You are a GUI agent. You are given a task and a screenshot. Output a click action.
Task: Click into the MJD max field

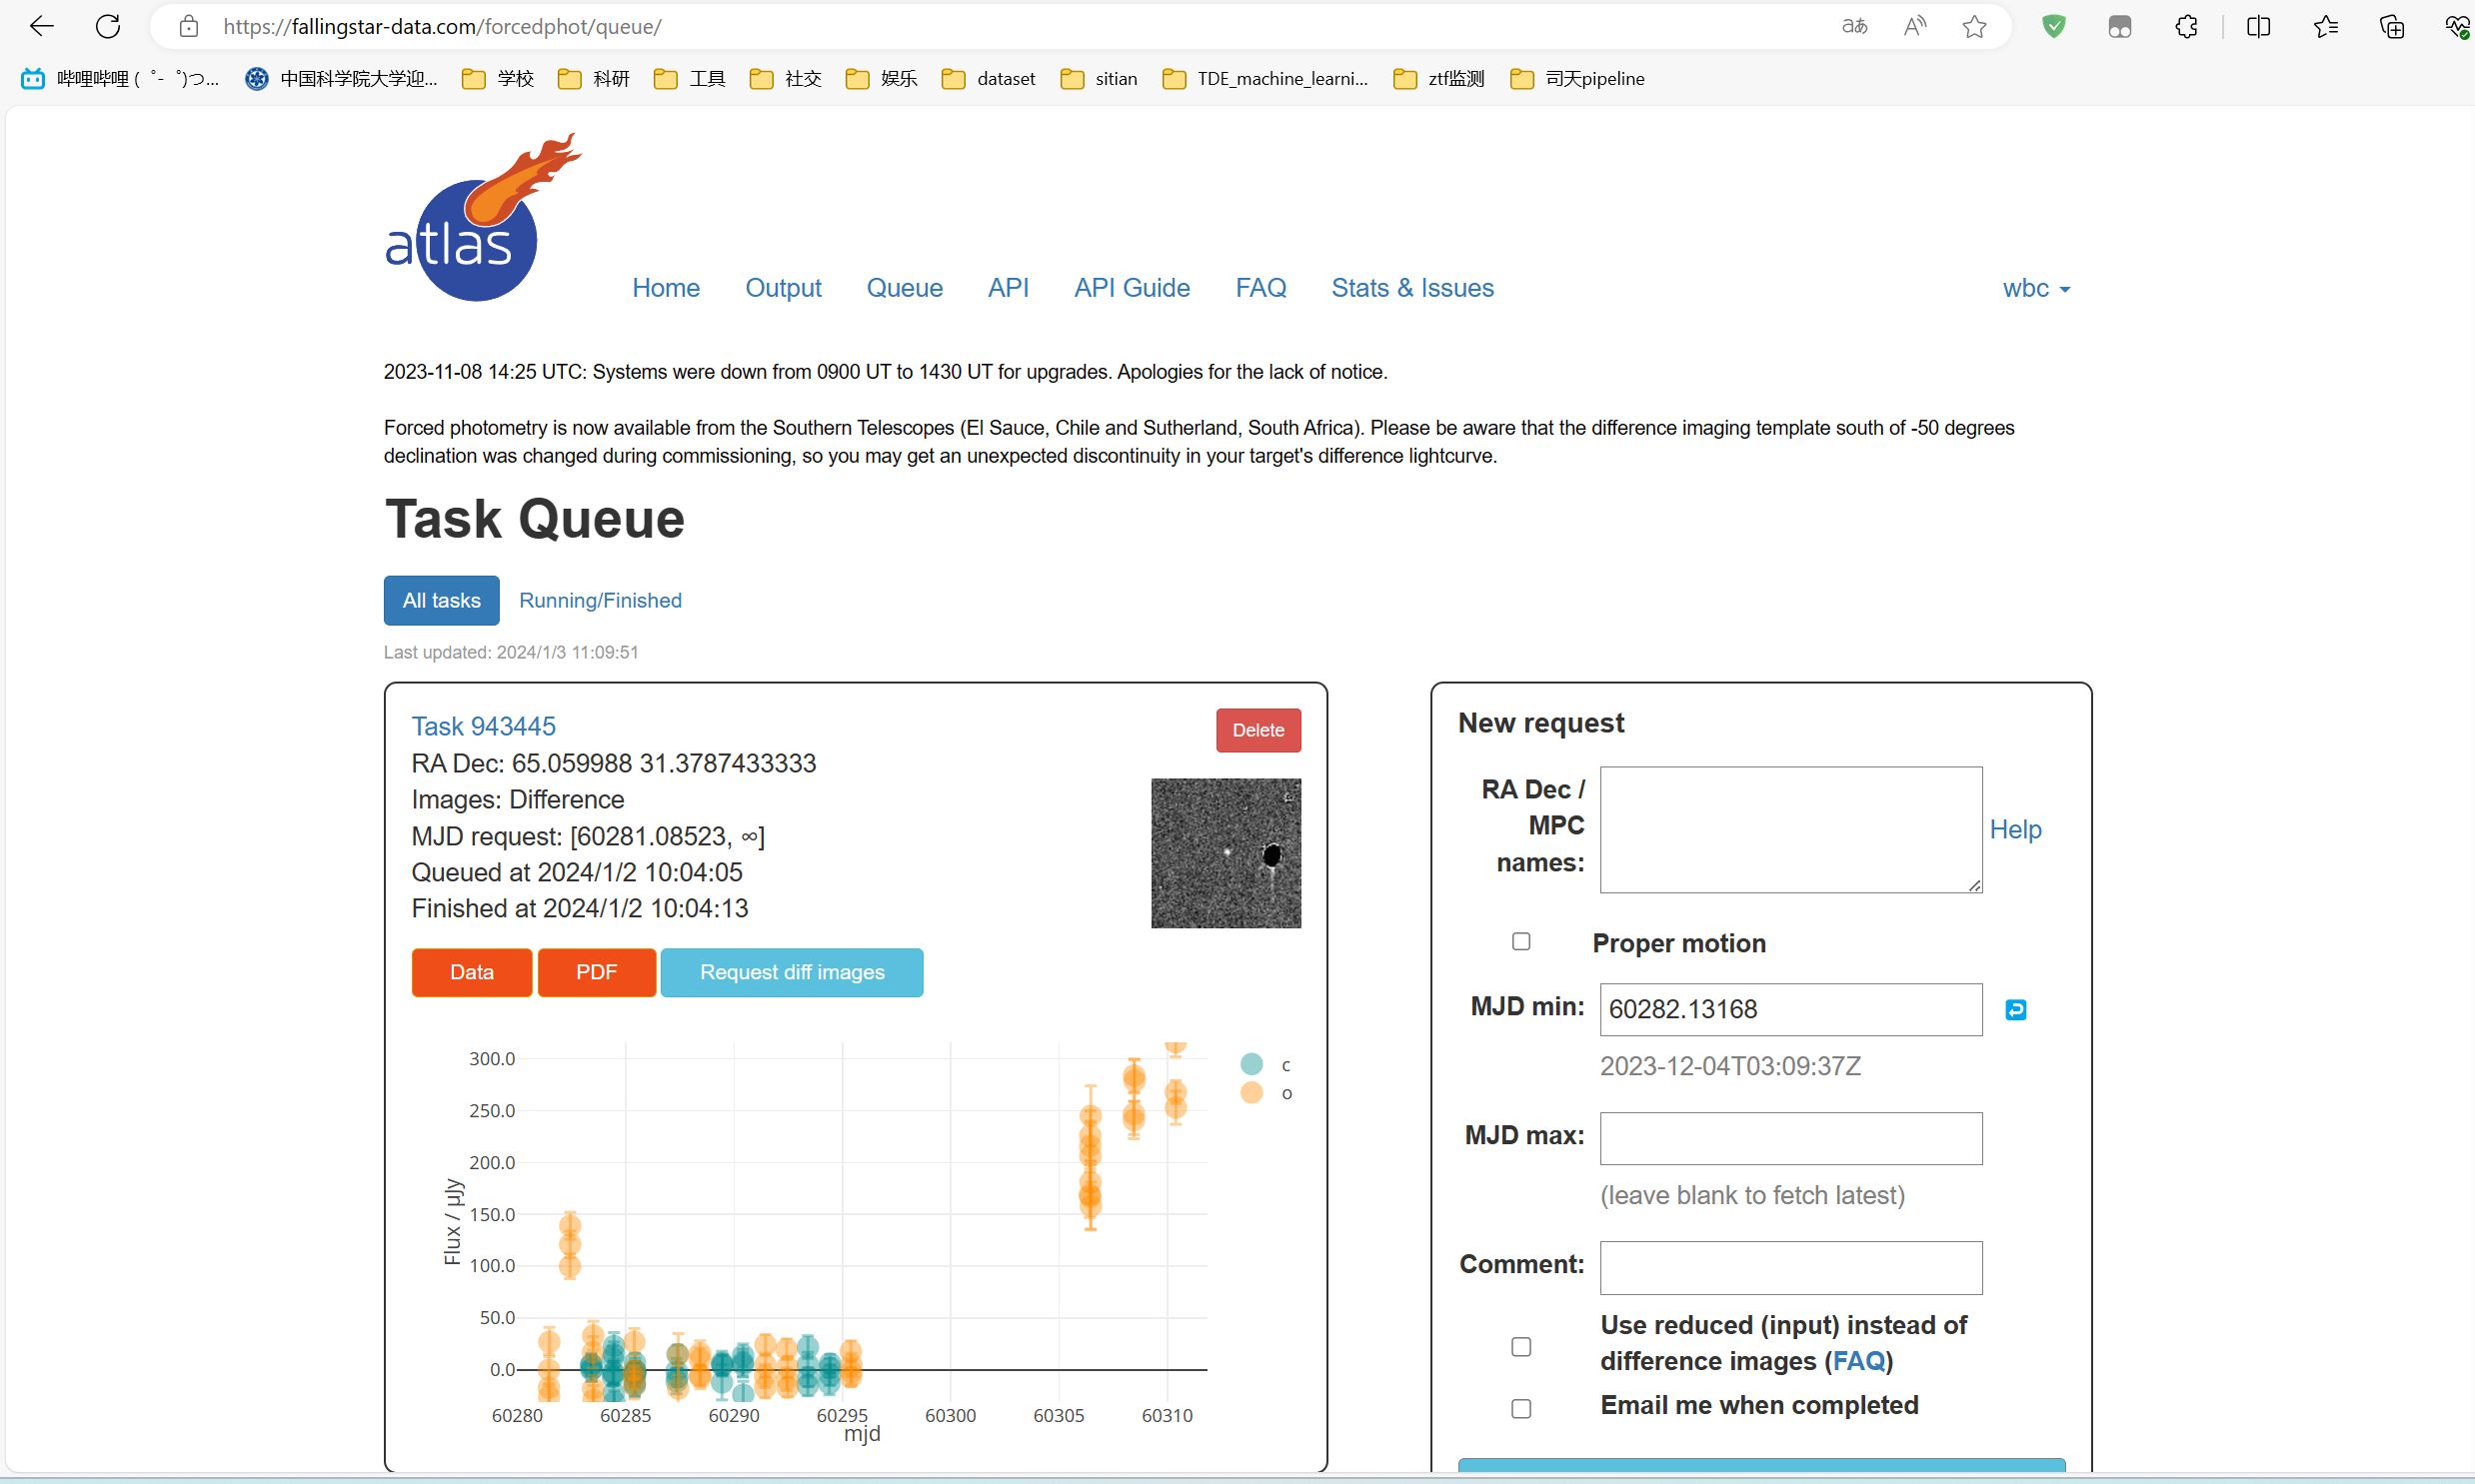(1790, 1138)
